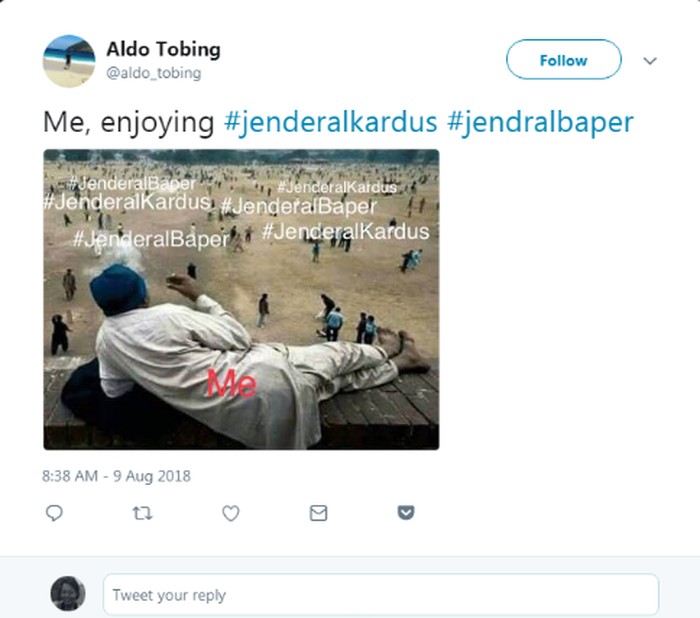Viewport: 700px width, 618px height.
Task: Expand the tweet options chevron menu
Action: point(650,60)
